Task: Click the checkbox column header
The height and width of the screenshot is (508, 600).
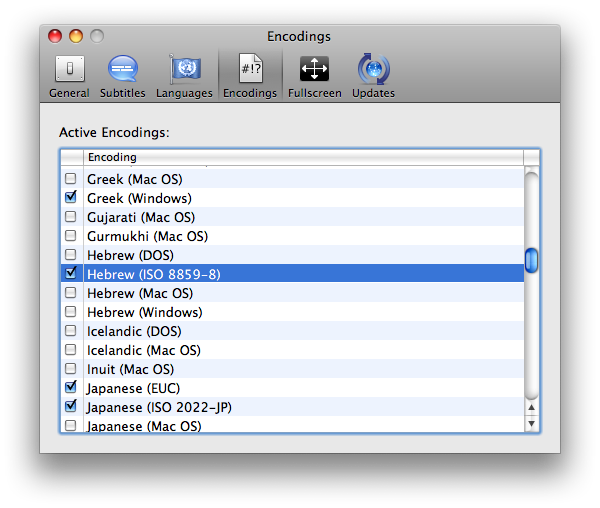Action: pos(71,157)
